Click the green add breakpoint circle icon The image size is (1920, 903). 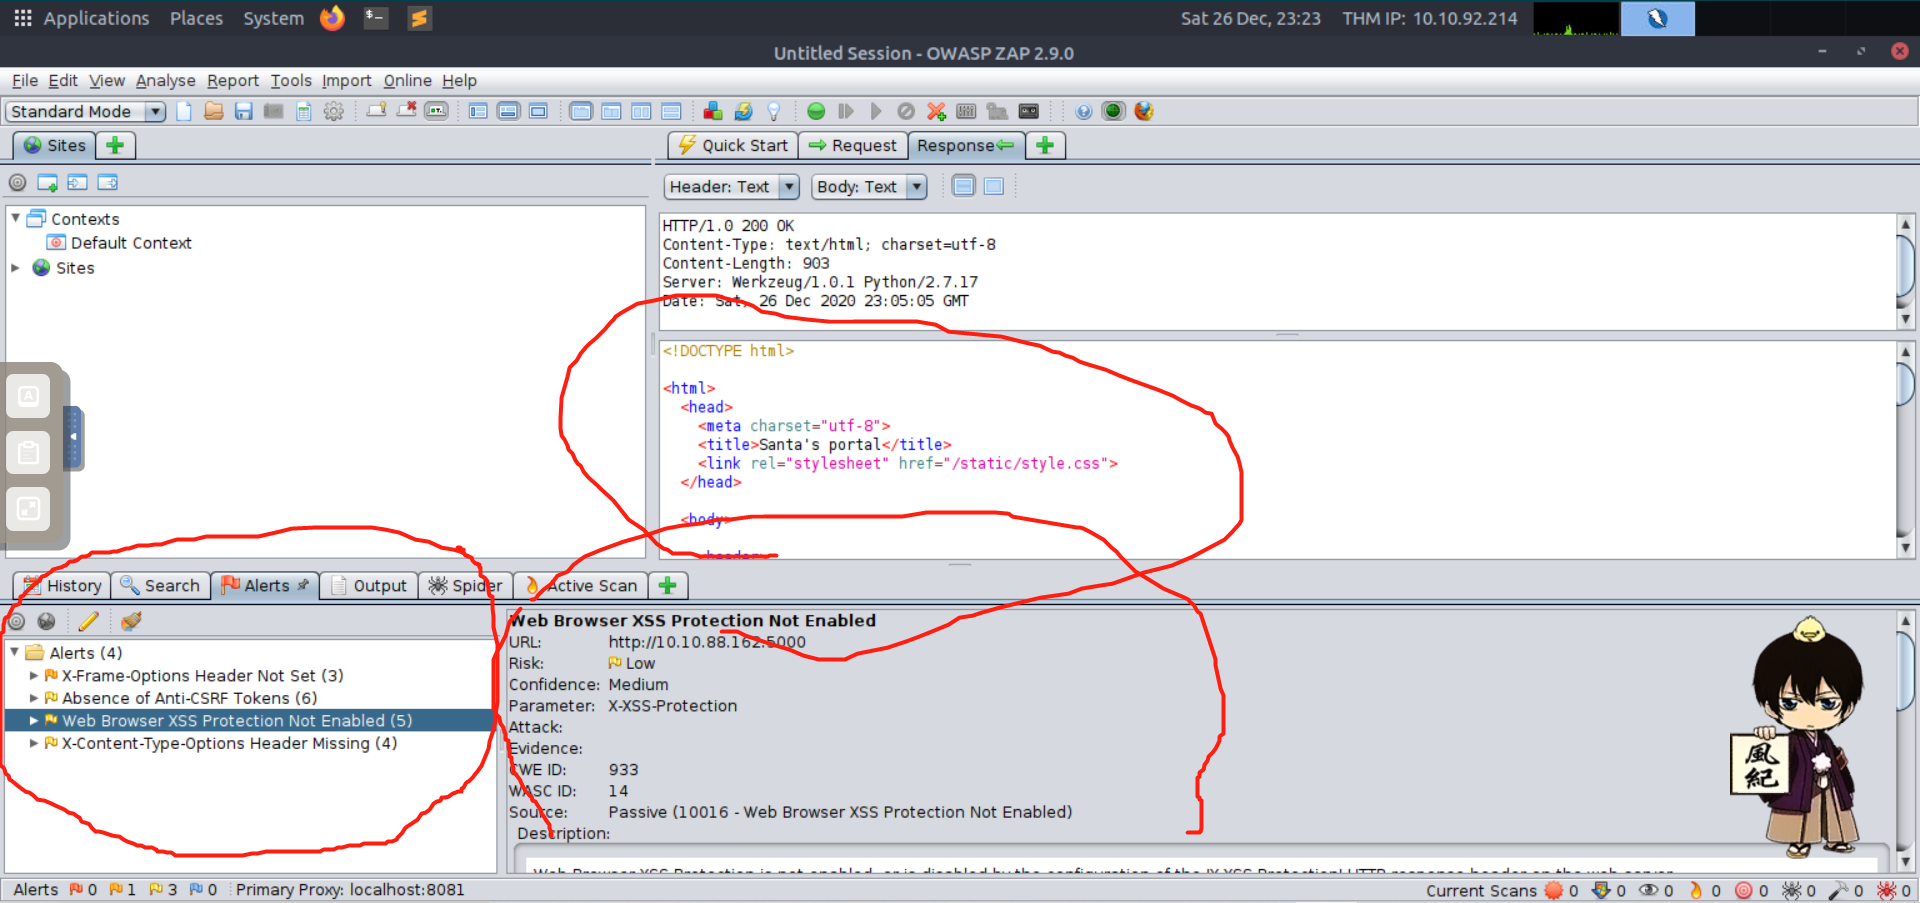coord(816,111)
